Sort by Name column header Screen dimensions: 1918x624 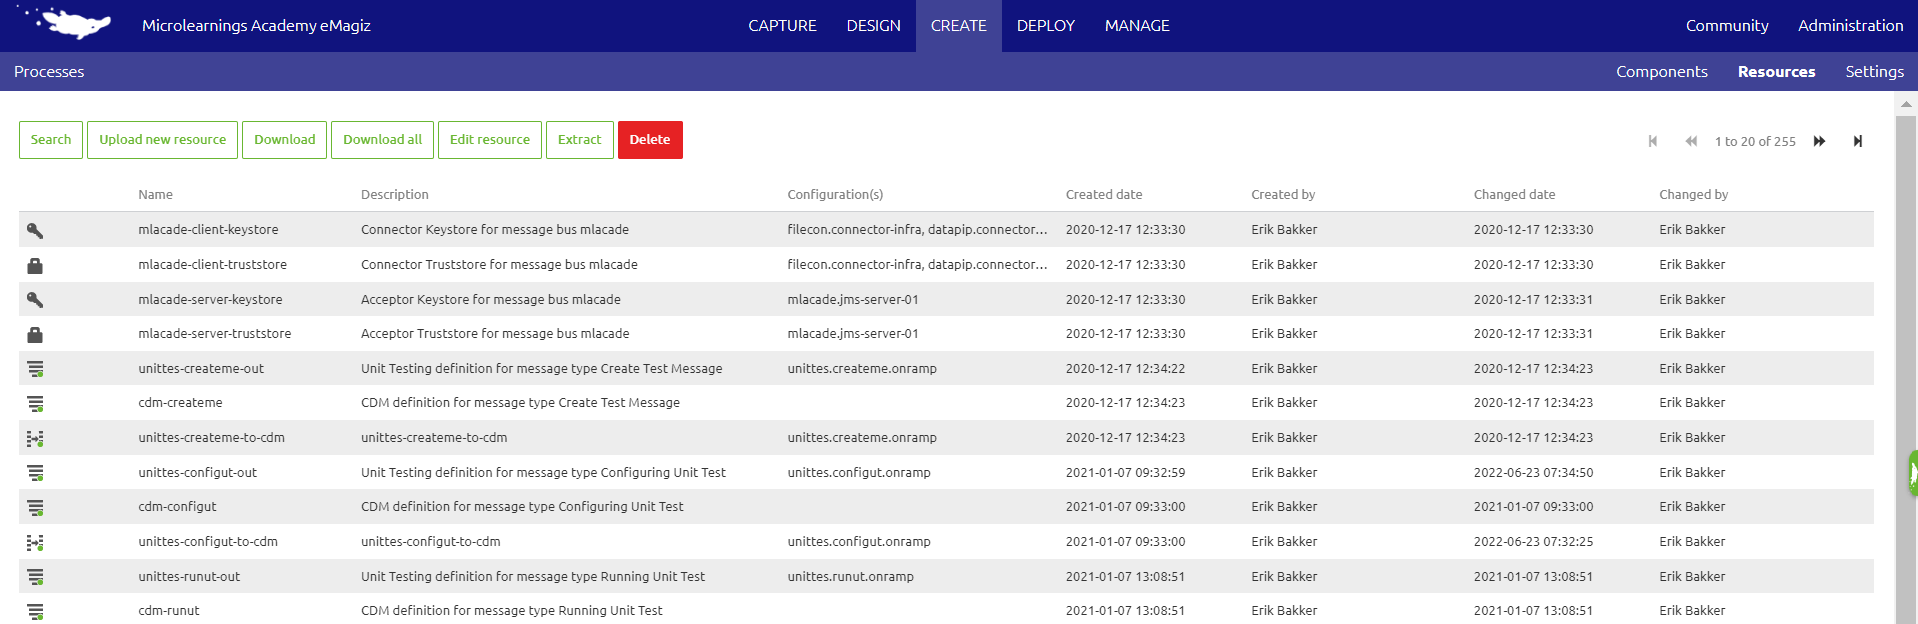155,195
